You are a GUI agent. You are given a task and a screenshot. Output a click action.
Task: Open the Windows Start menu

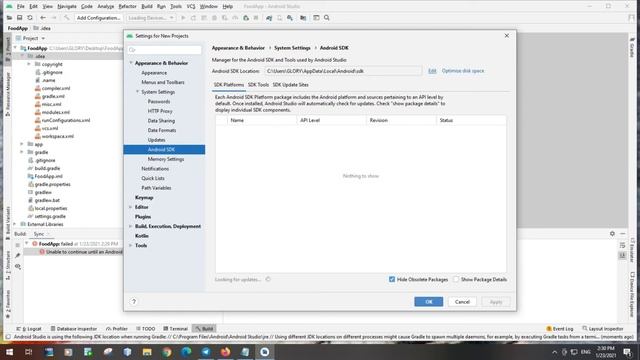(x=9, y=352)
